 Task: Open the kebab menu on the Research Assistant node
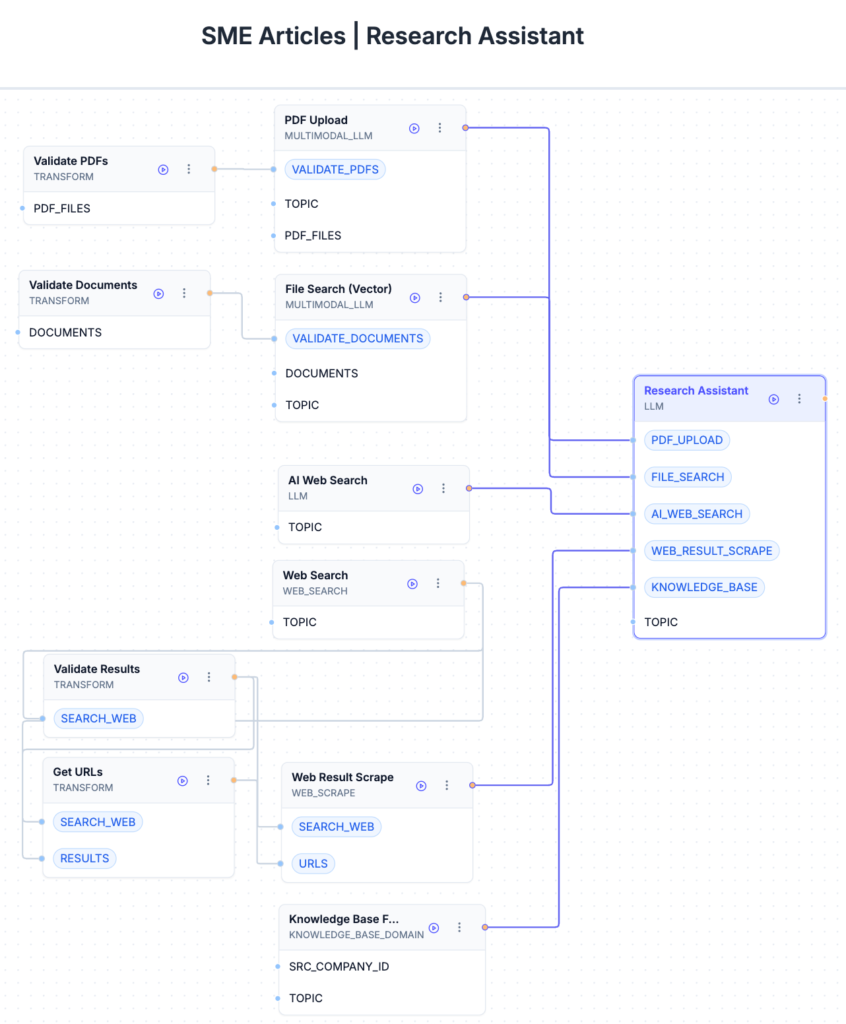799,399
